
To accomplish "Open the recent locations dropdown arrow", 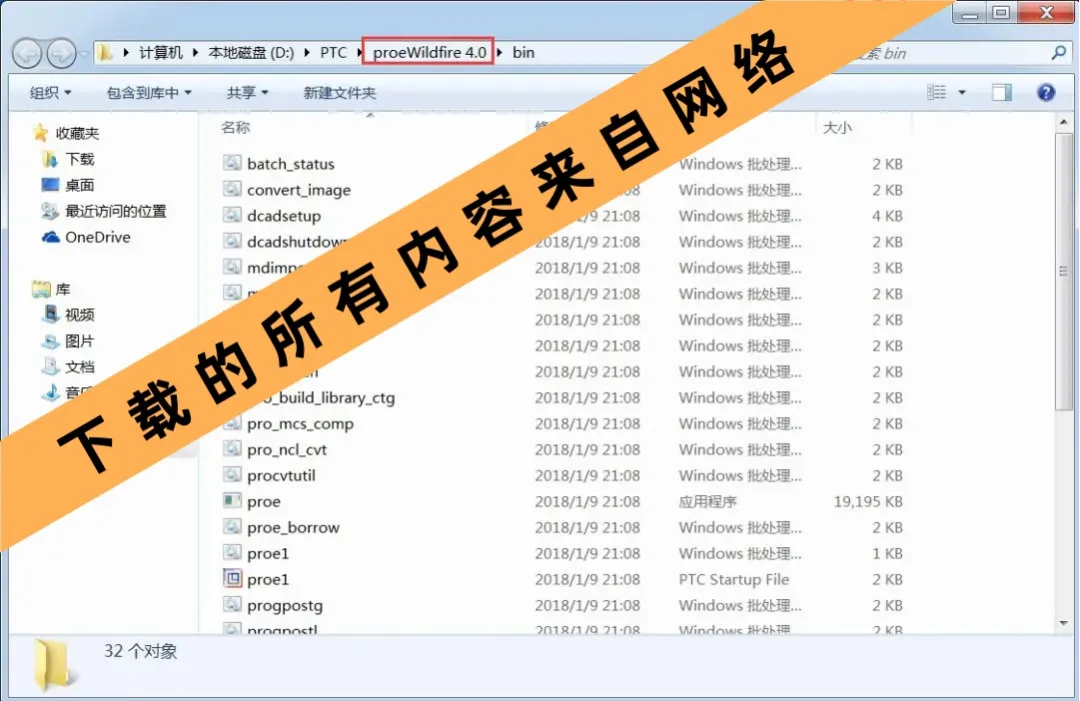I will tap(83, 53).
